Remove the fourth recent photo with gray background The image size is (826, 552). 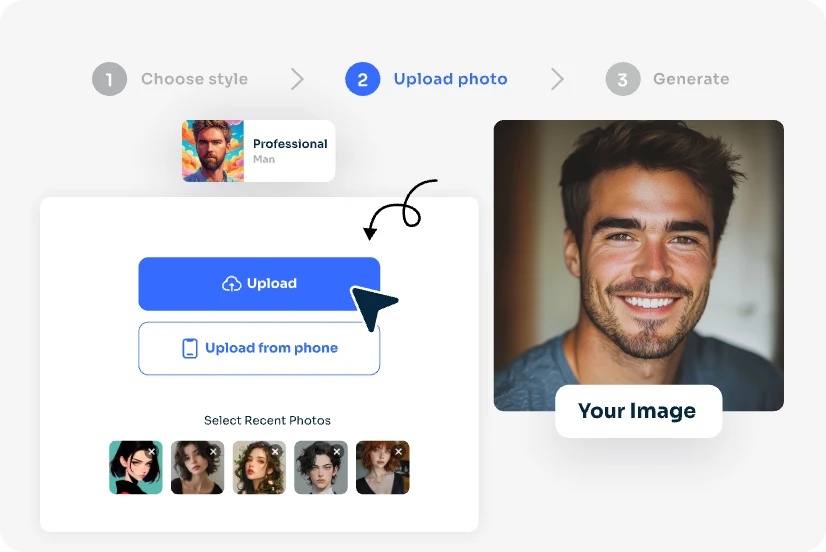coord(338,452)
